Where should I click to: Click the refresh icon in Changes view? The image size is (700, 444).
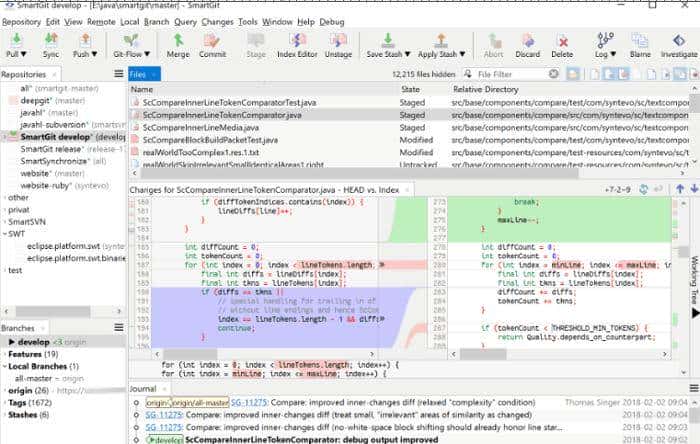643,189
